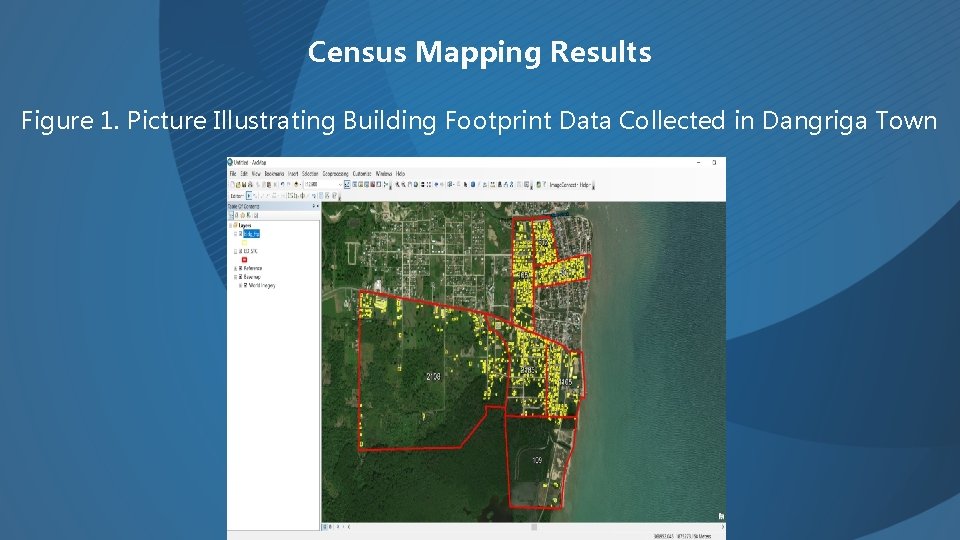Click the Fixed Zoom In icon
Viewport: 960px width, 540px height.
tap(422, 184)
